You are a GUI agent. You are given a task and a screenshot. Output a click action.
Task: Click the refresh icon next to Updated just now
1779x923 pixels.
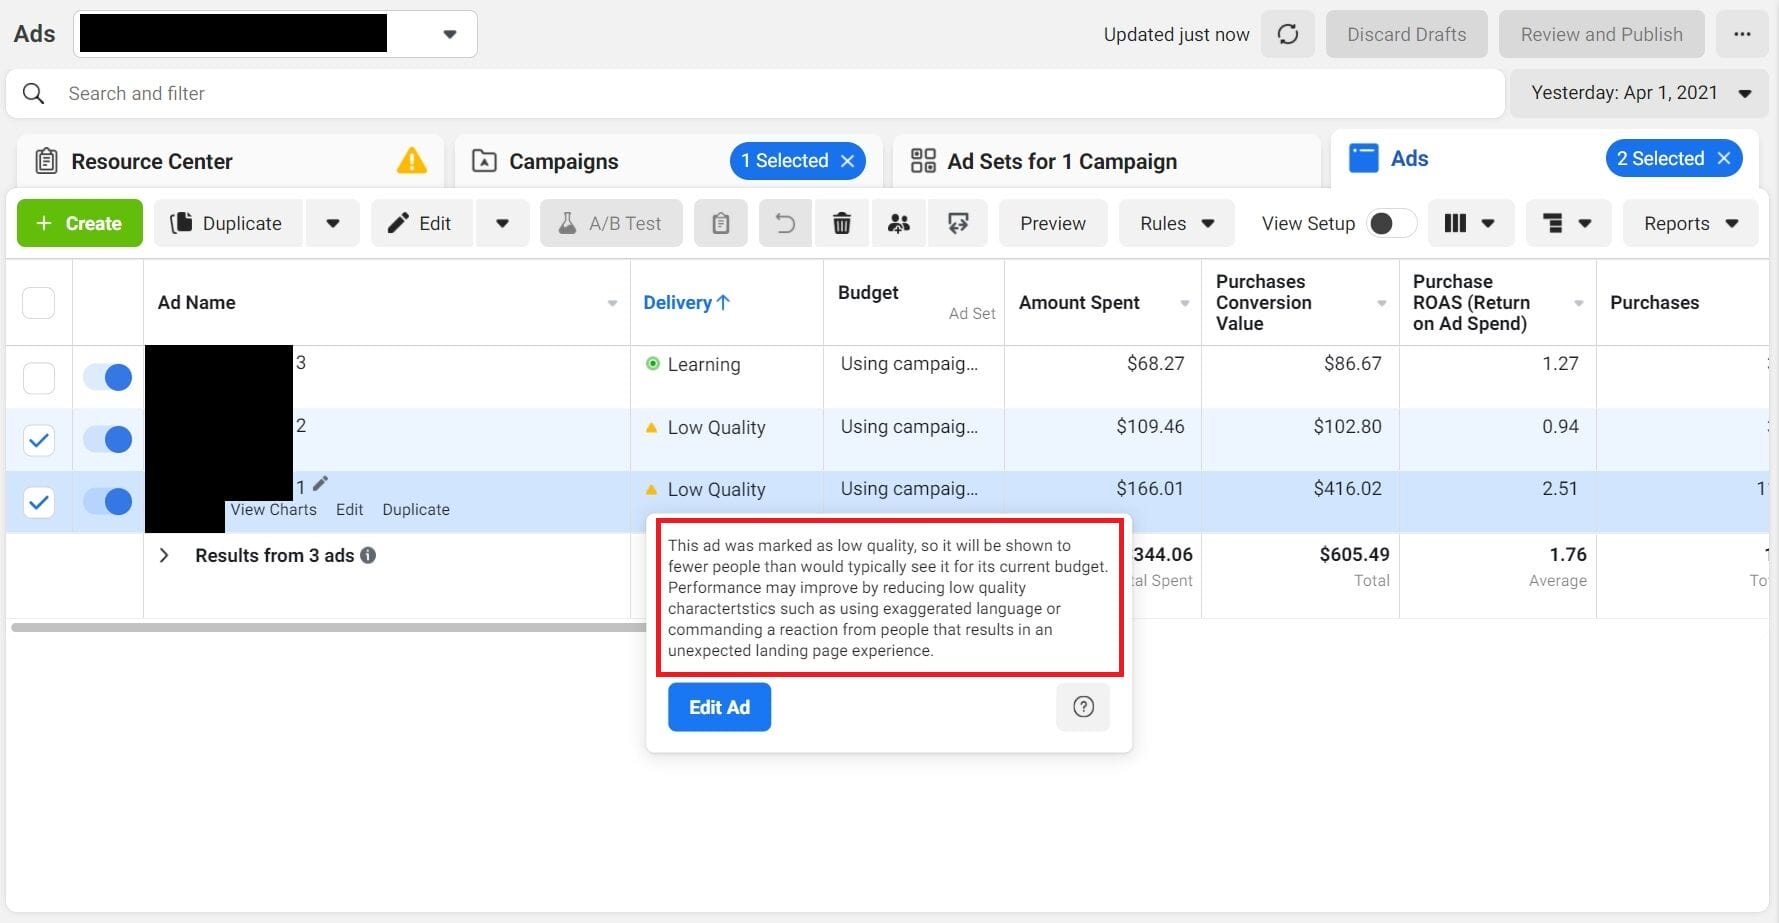pyautogui.click(x=1287, y=35)
